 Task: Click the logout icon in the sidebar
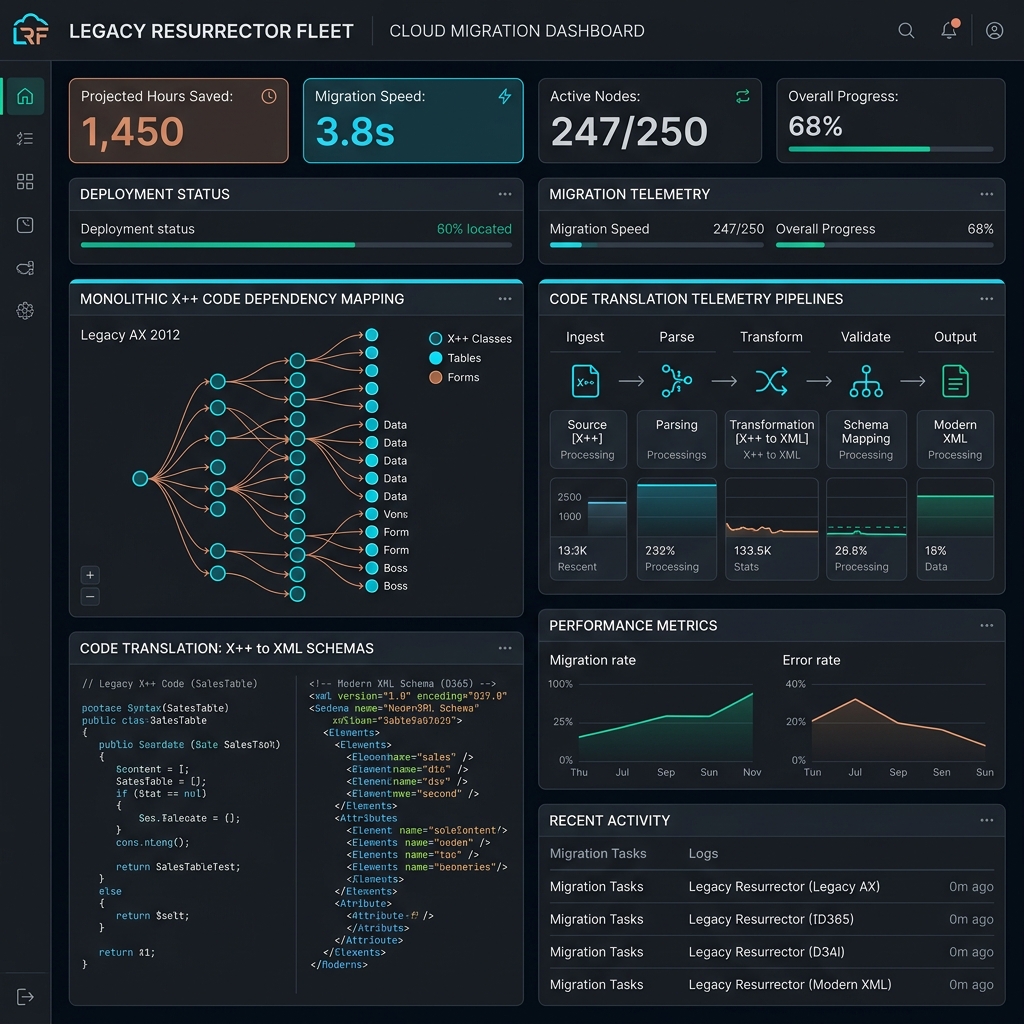pos(25,997)
